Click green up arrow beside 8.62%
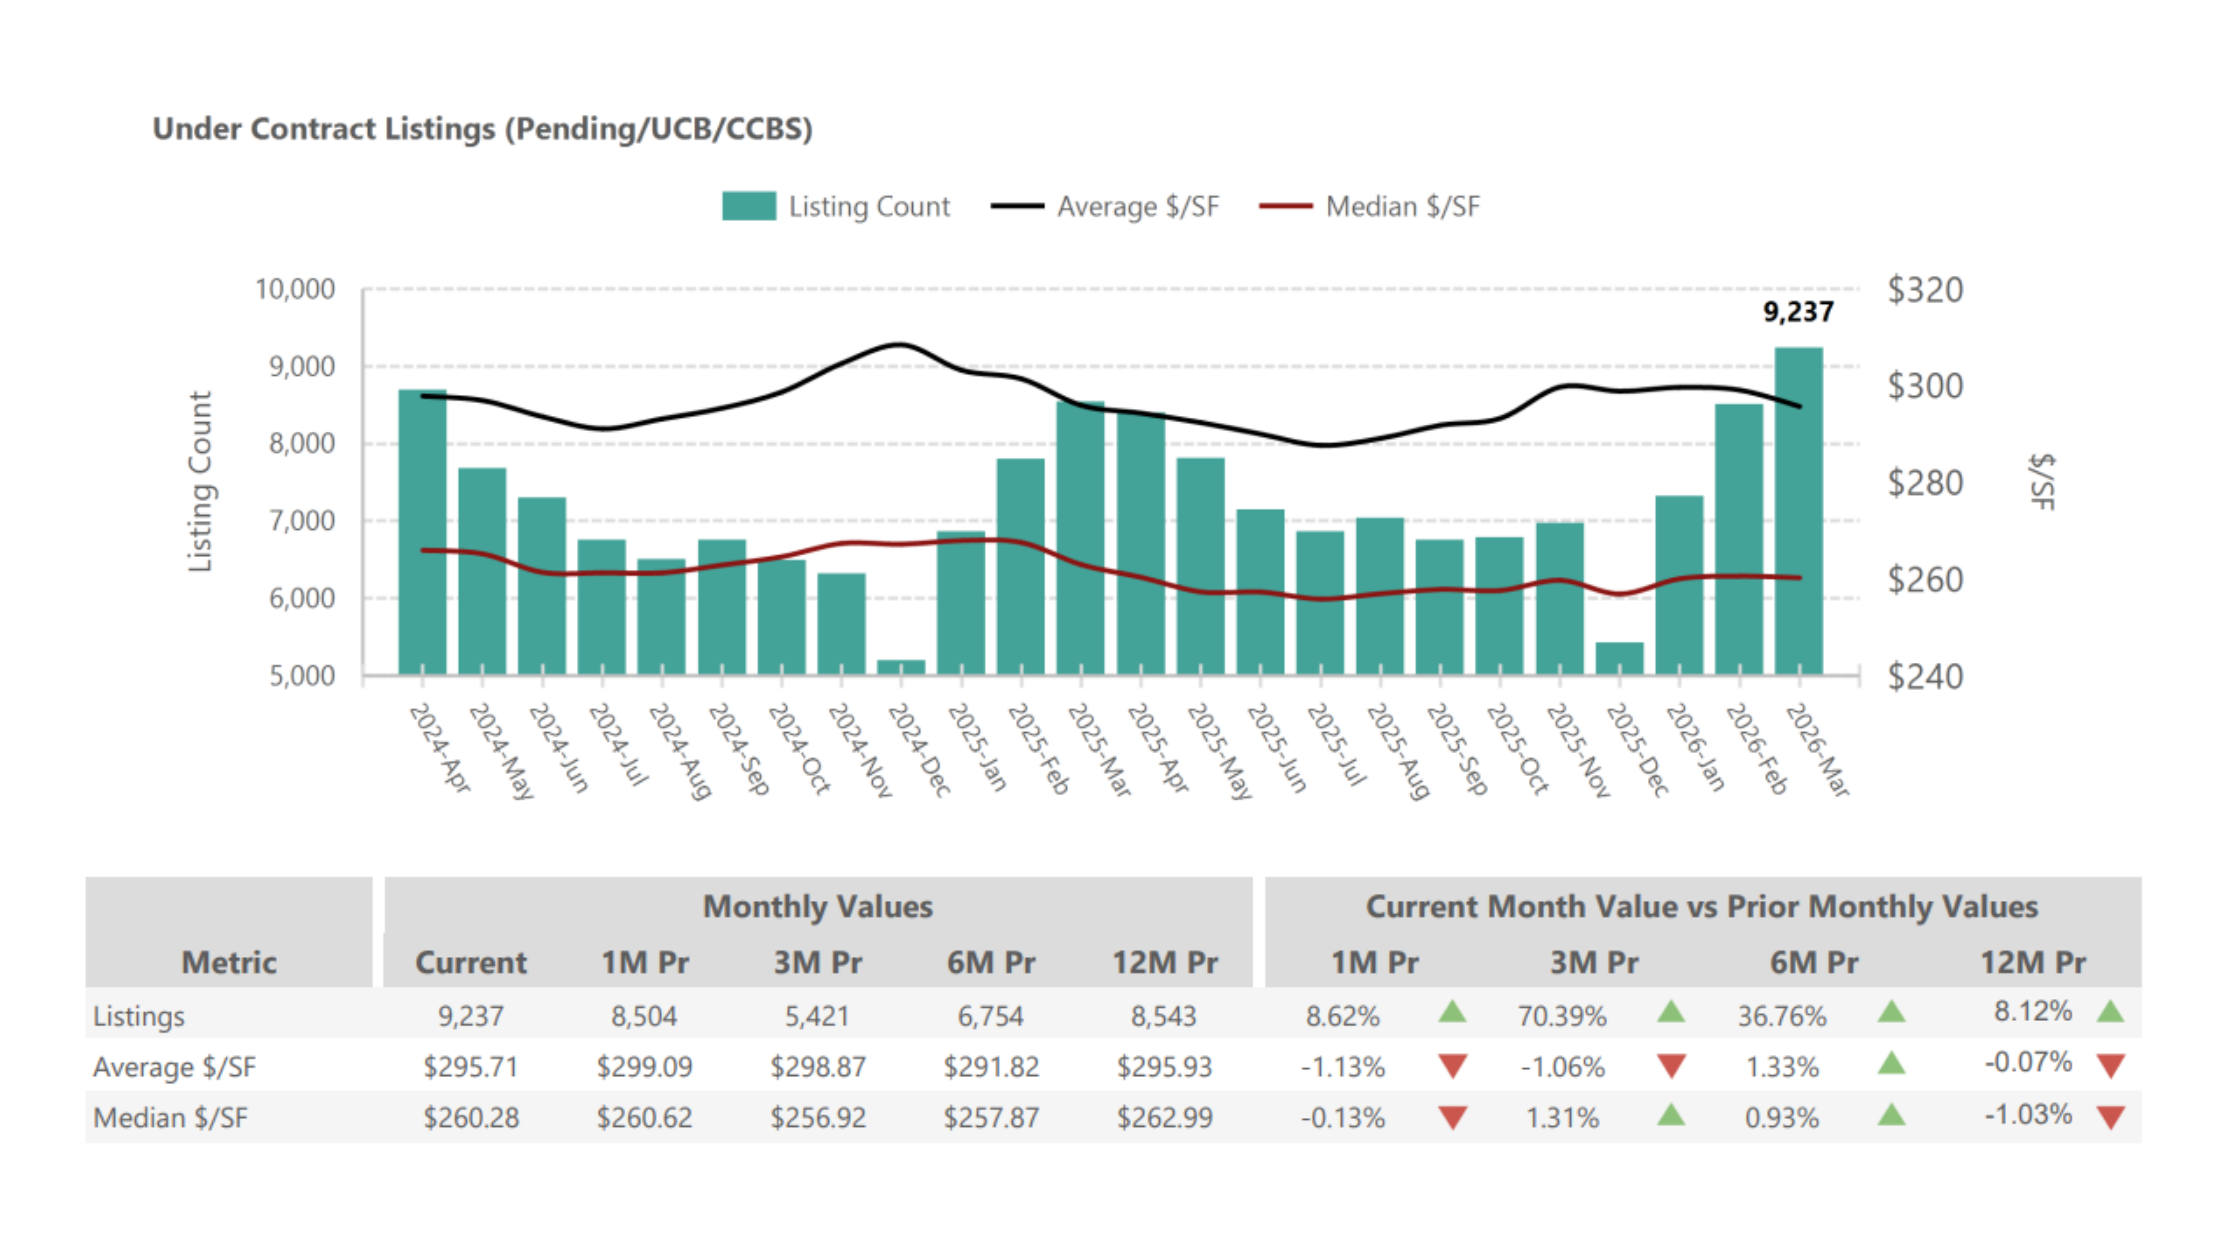 click(1452, 1013)
